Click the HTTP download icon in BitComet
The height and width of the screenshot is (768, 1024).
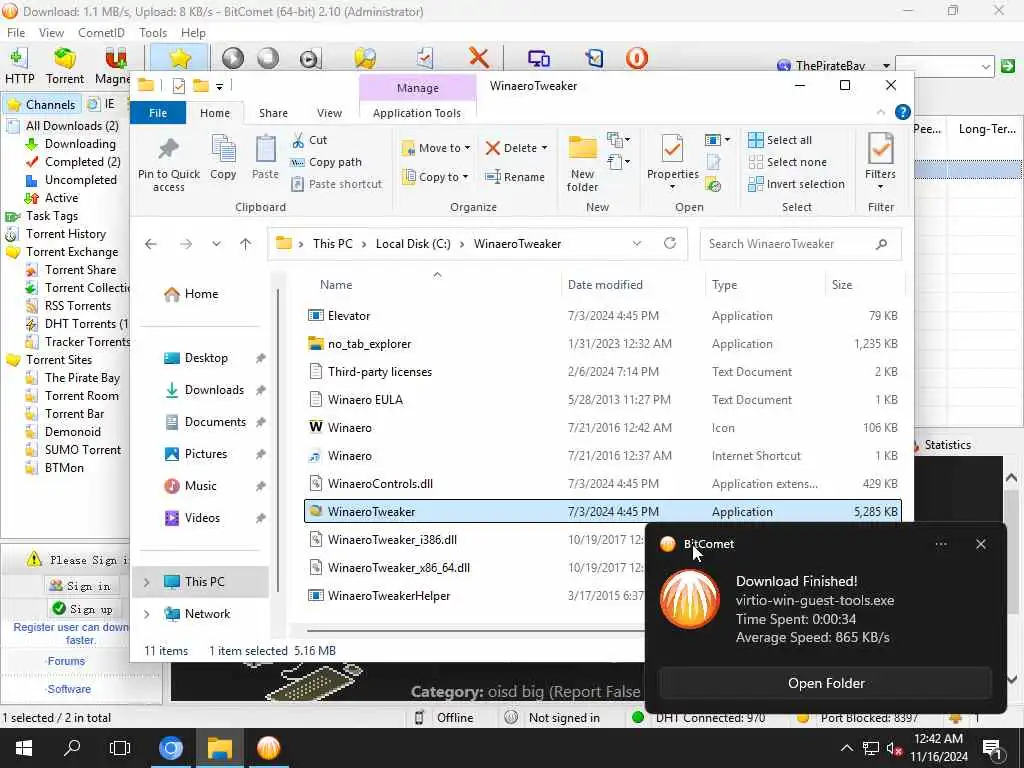pos(19,65)
